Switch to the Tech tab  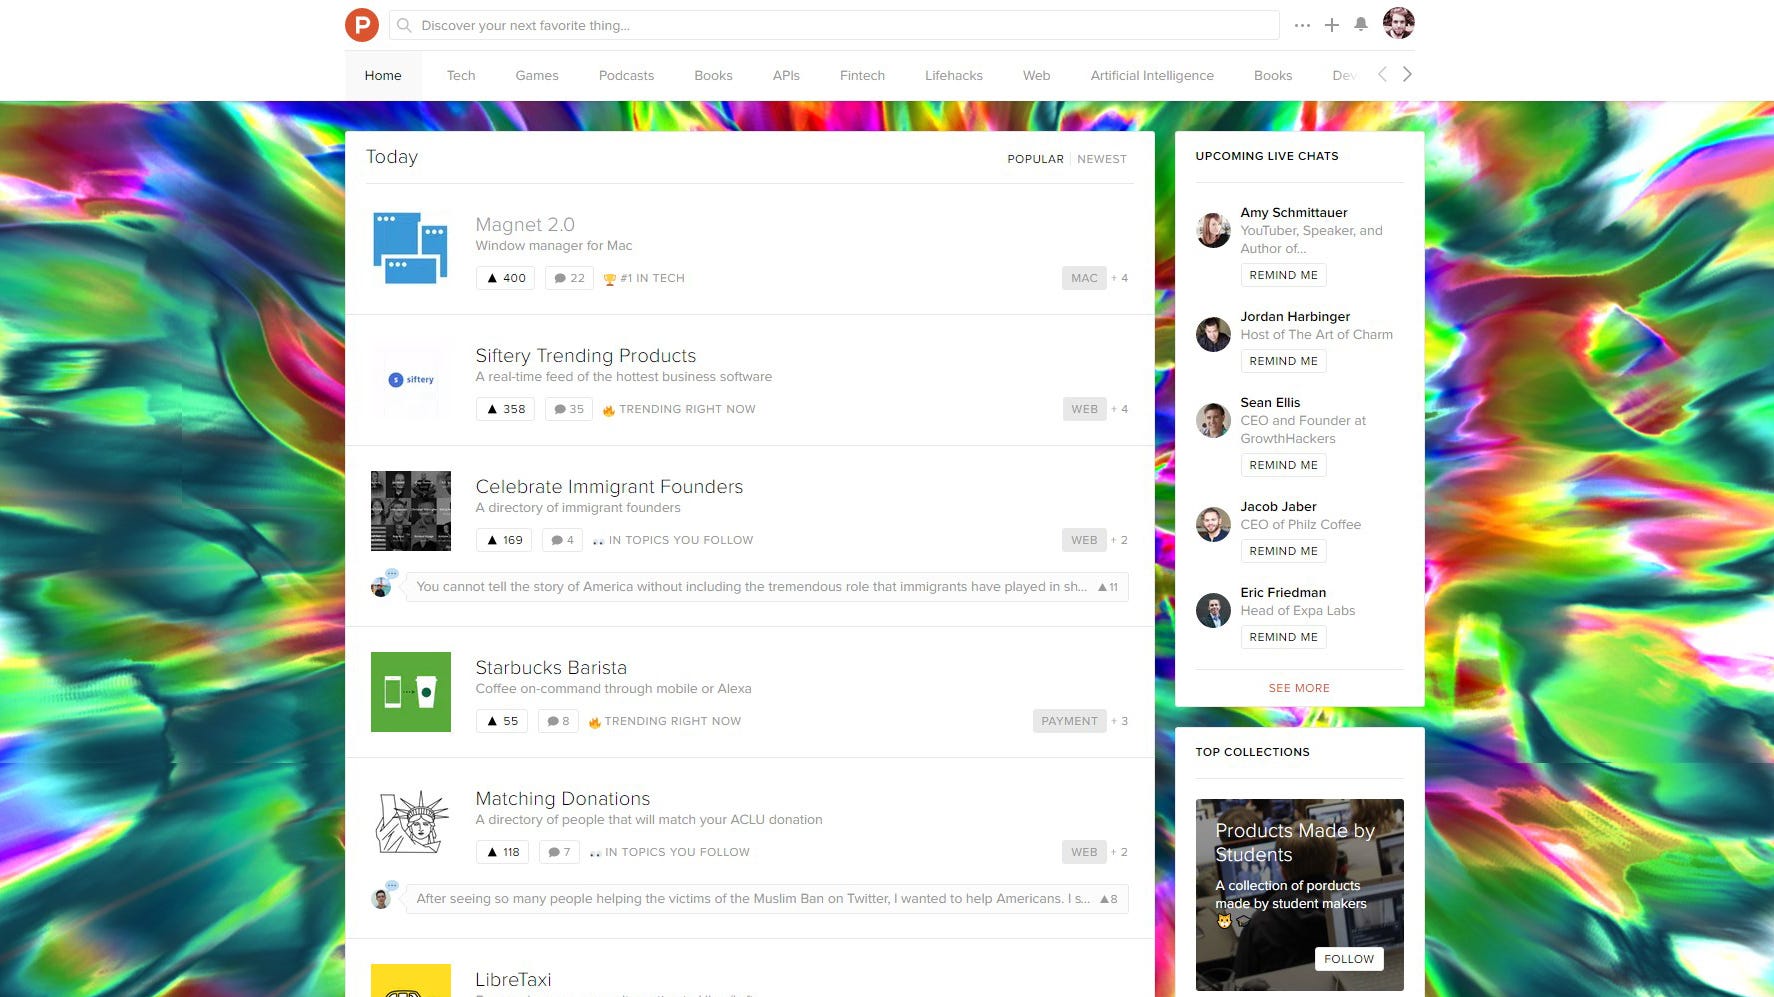pos(461,75)
